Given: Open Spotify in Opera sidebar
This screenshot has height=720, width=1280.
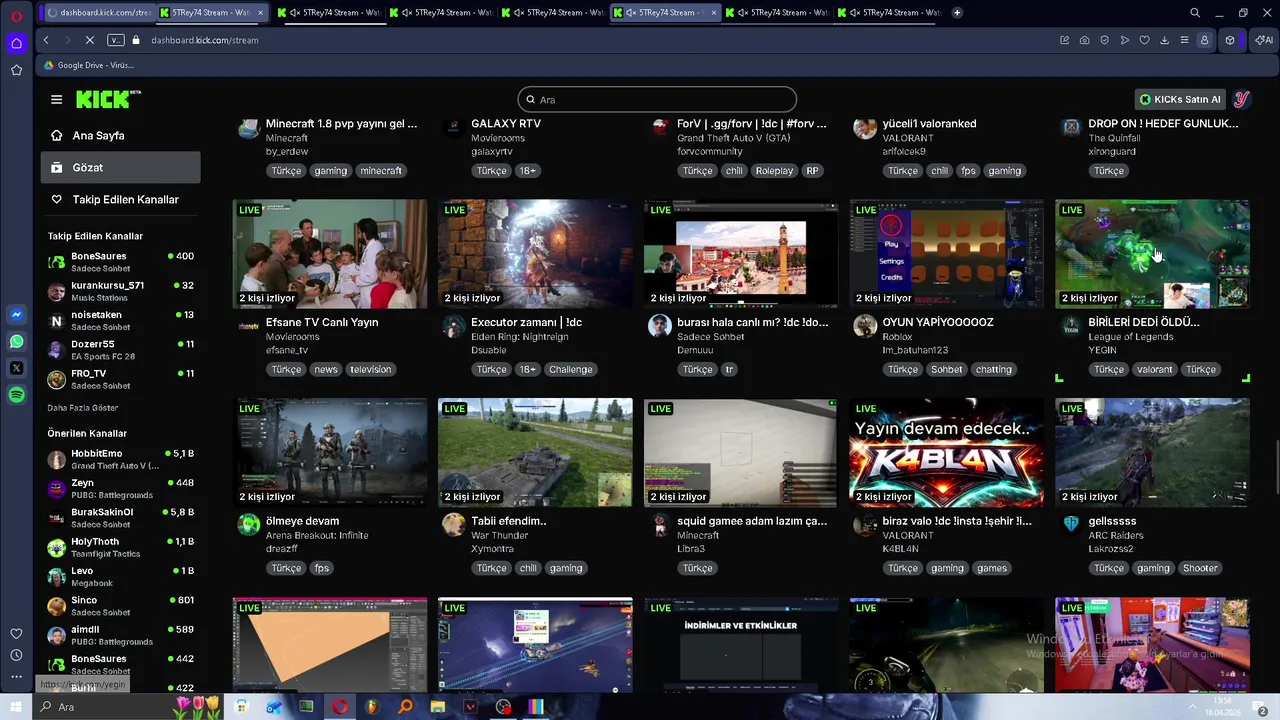Looking at the screenshot, I should coord(16,395).
